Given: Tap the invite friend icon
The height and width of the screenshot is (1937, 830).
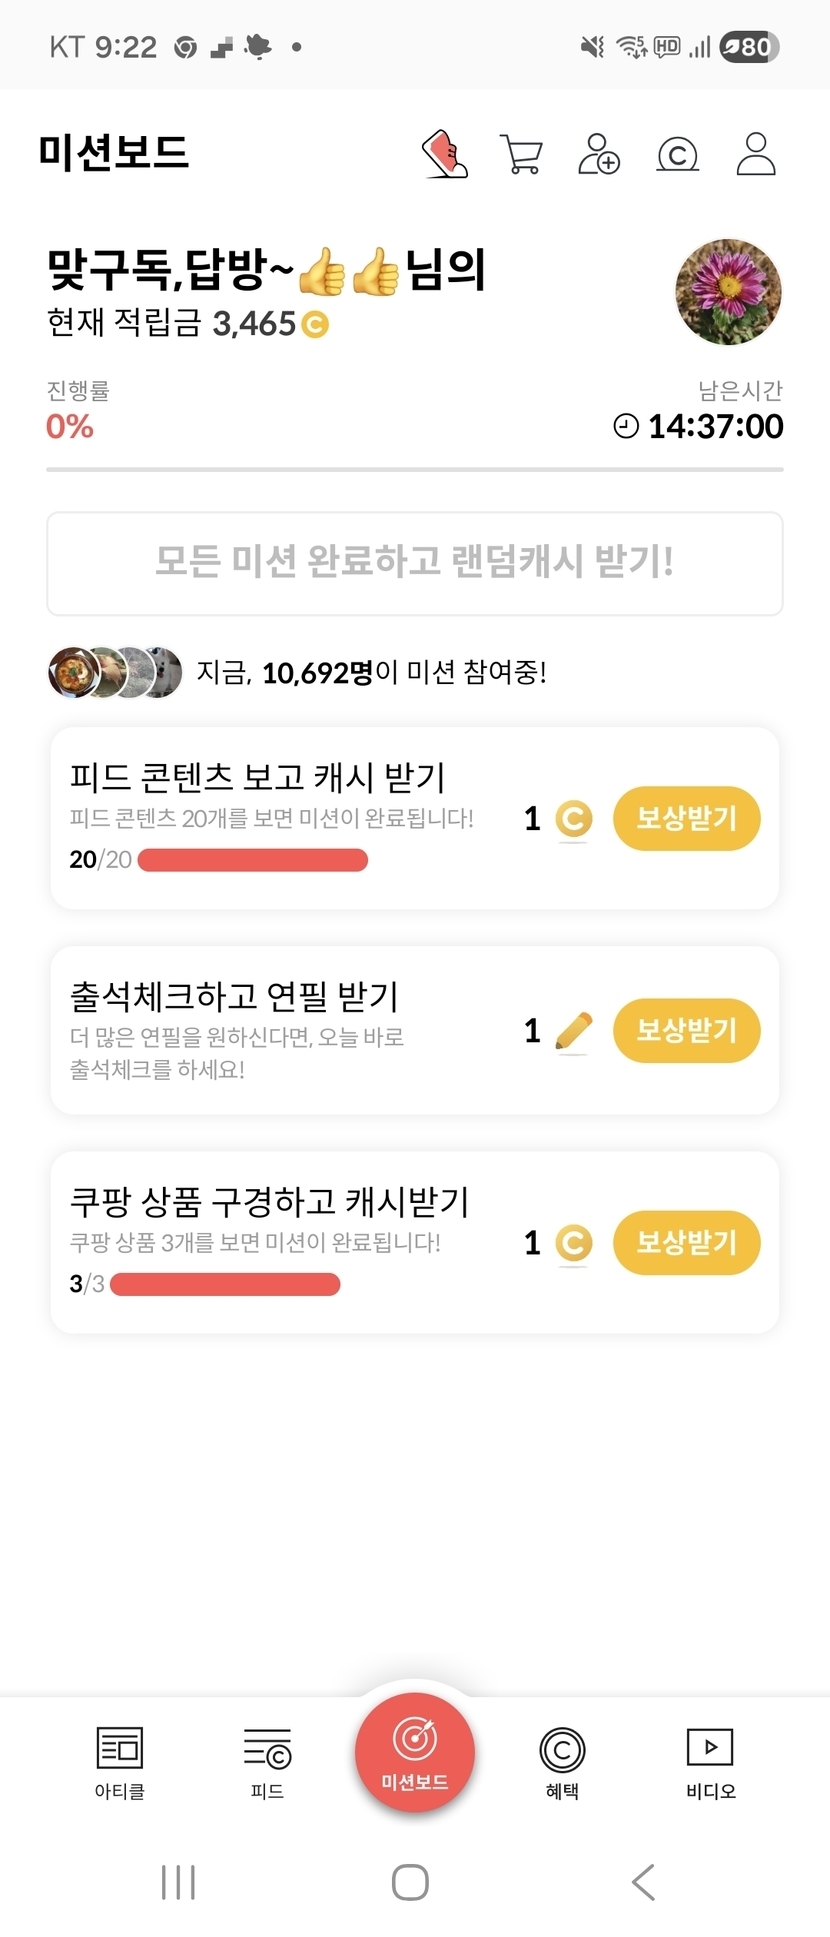Looking at the screenshot, I should coord(599,154).
